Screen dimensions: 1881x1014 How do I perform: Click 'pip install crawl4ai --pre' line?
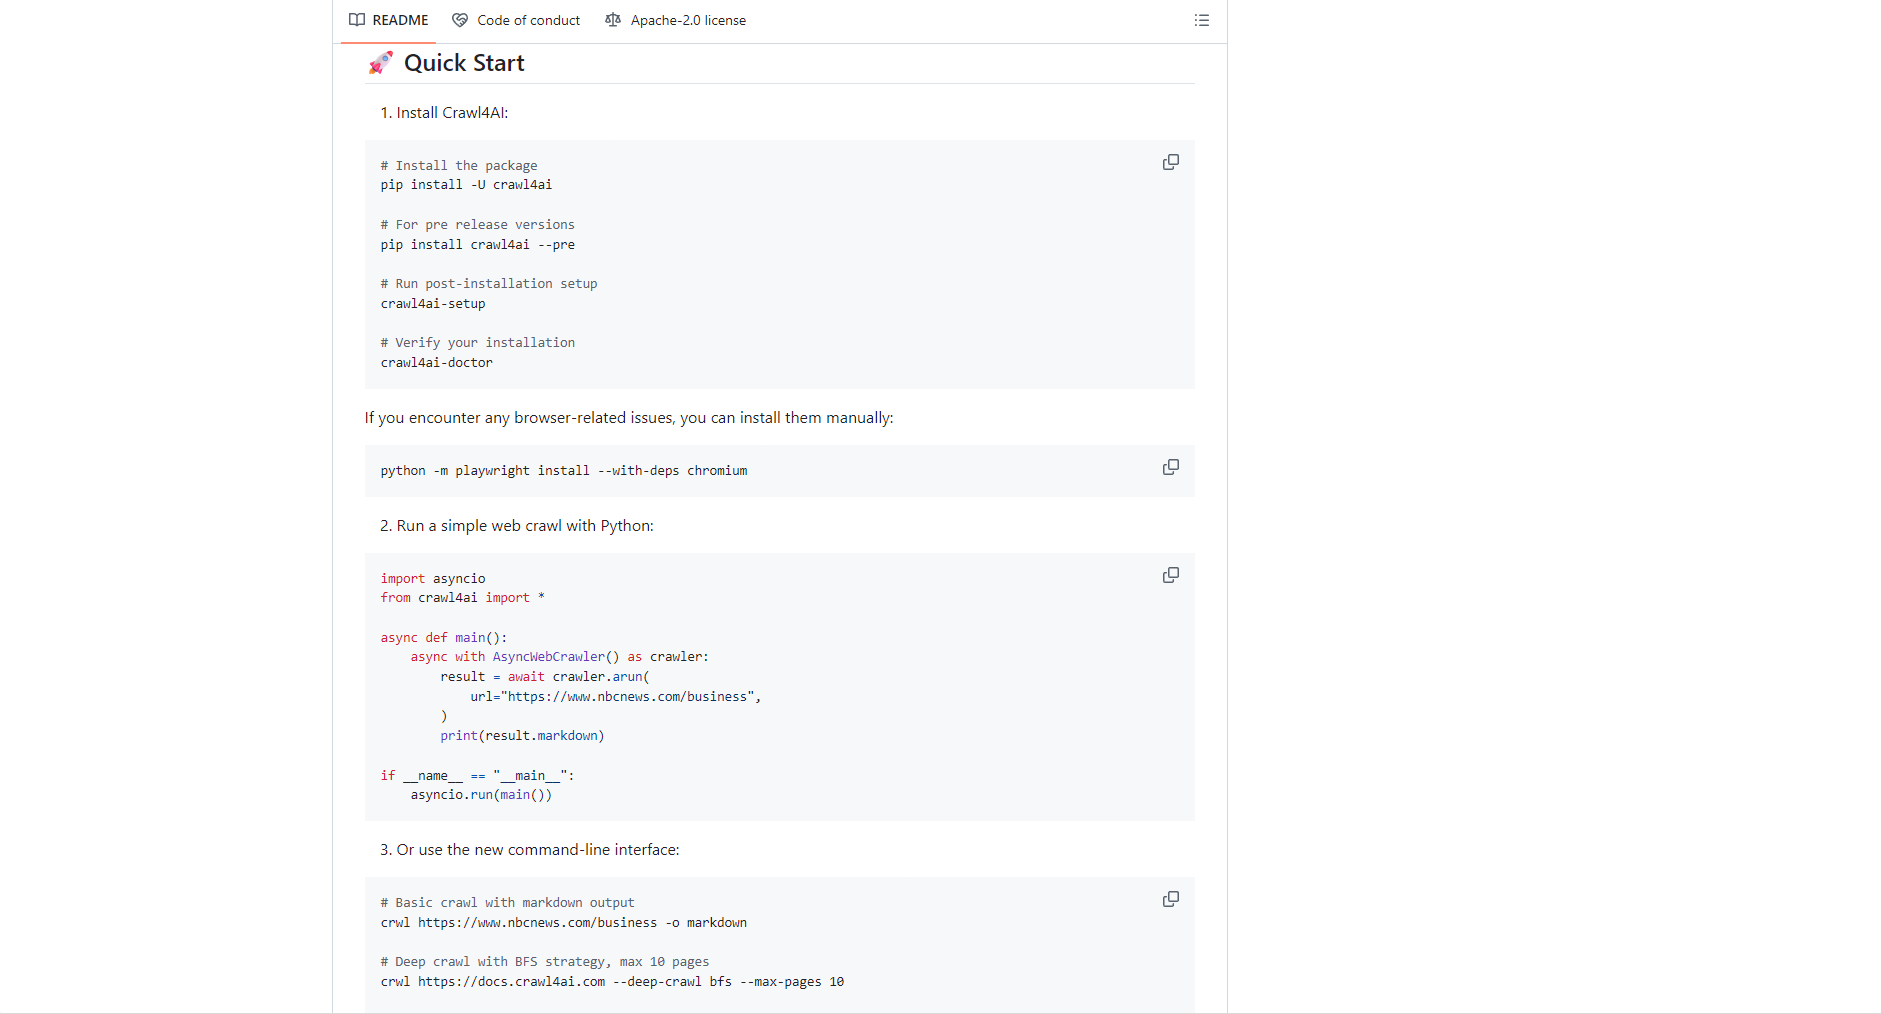pos(478,245)
